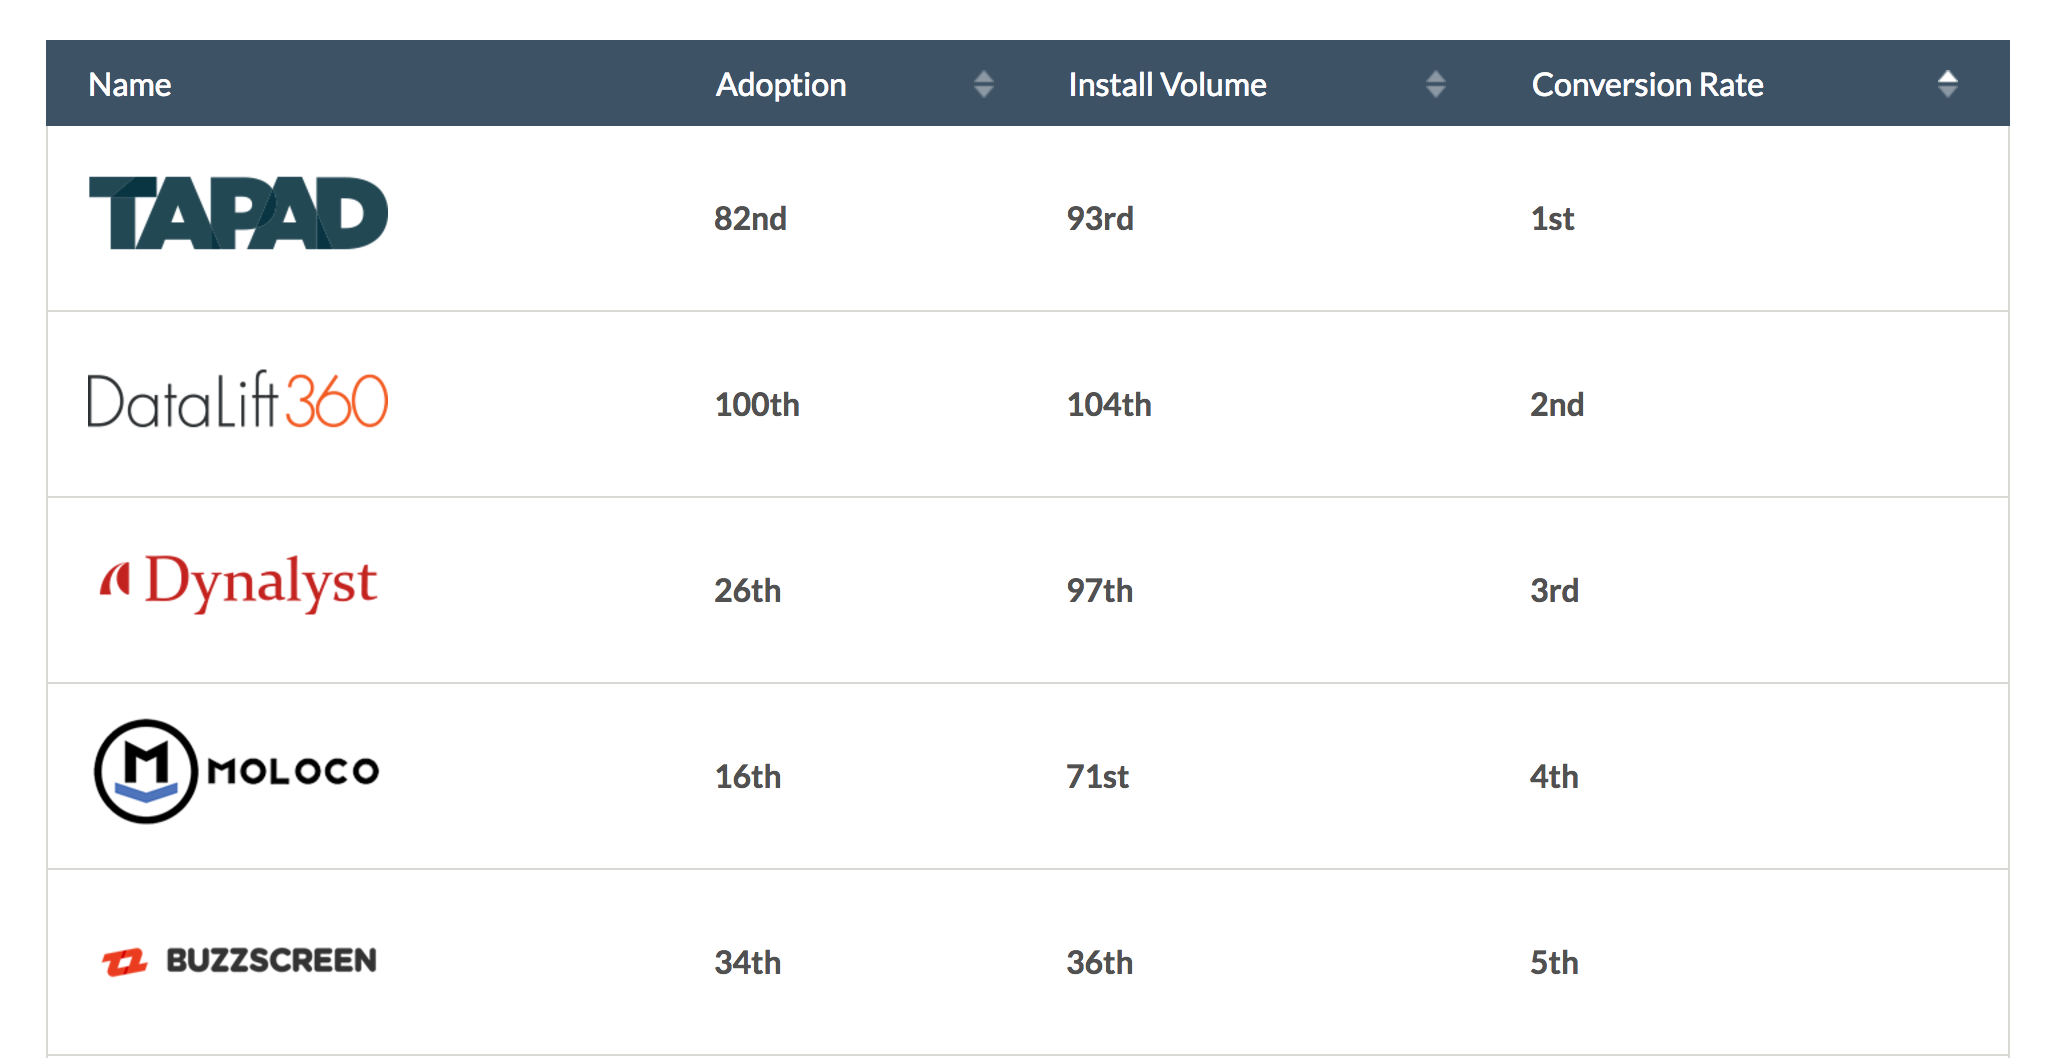Sort table by Conversion Rate arrows
Viewport: 2056px width, 1058px height.
1947,84
